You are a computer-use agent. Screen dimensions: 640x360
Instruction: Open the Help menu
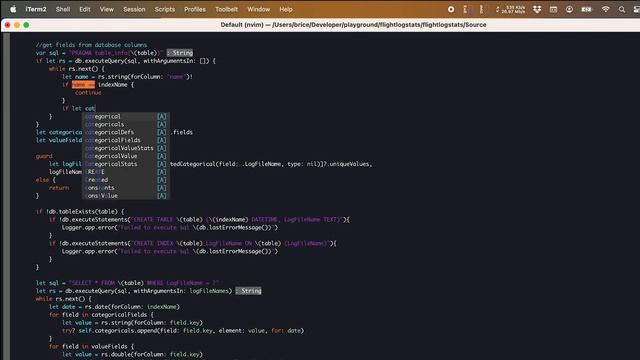pos(286,9)
